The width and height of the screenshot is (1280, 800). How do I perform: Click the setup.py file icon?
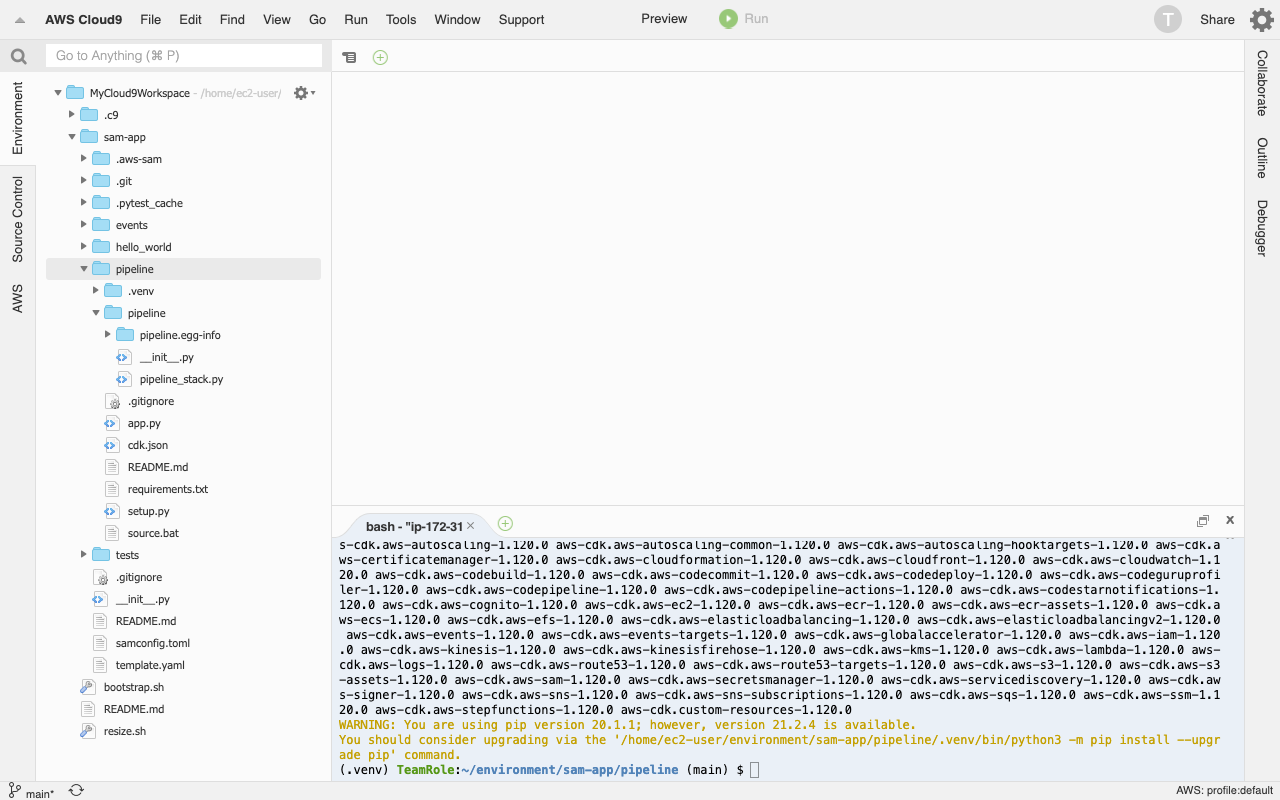111,511
